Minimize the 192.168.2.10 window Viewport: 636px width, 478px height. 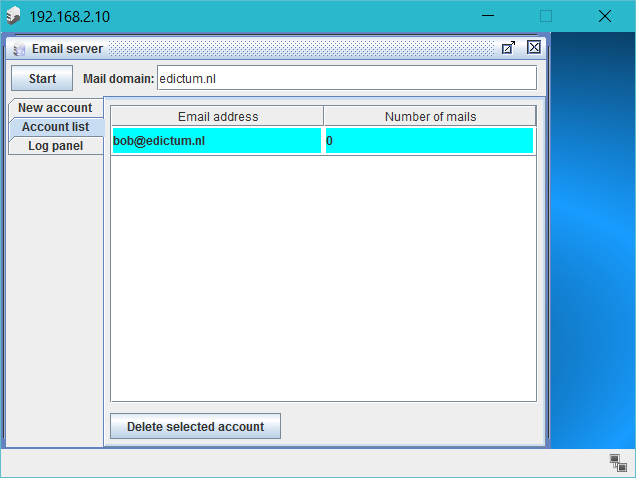(488, 16)
